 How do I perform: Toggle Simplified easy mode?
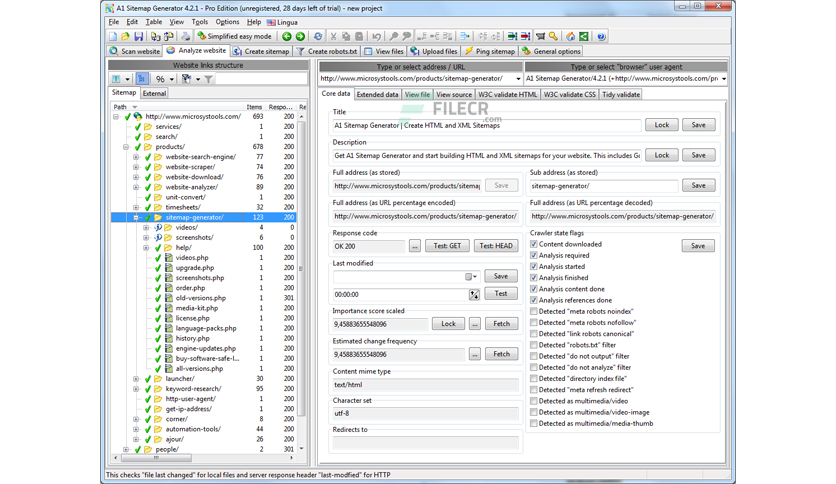point(234,36)
